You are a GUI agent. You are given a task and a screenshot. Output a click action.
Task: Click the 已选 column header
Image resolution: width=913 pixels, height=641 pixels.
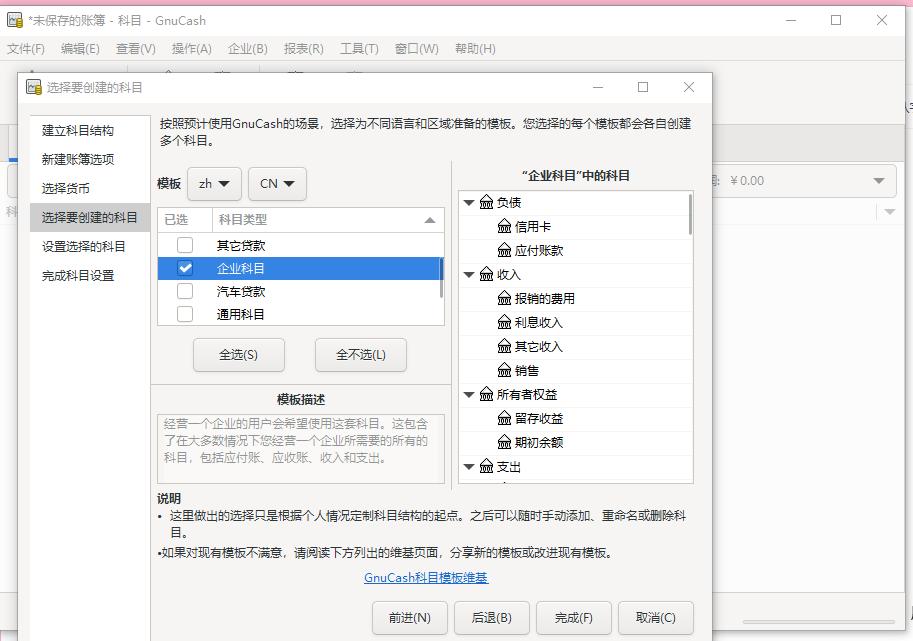(x=185, y=220)
